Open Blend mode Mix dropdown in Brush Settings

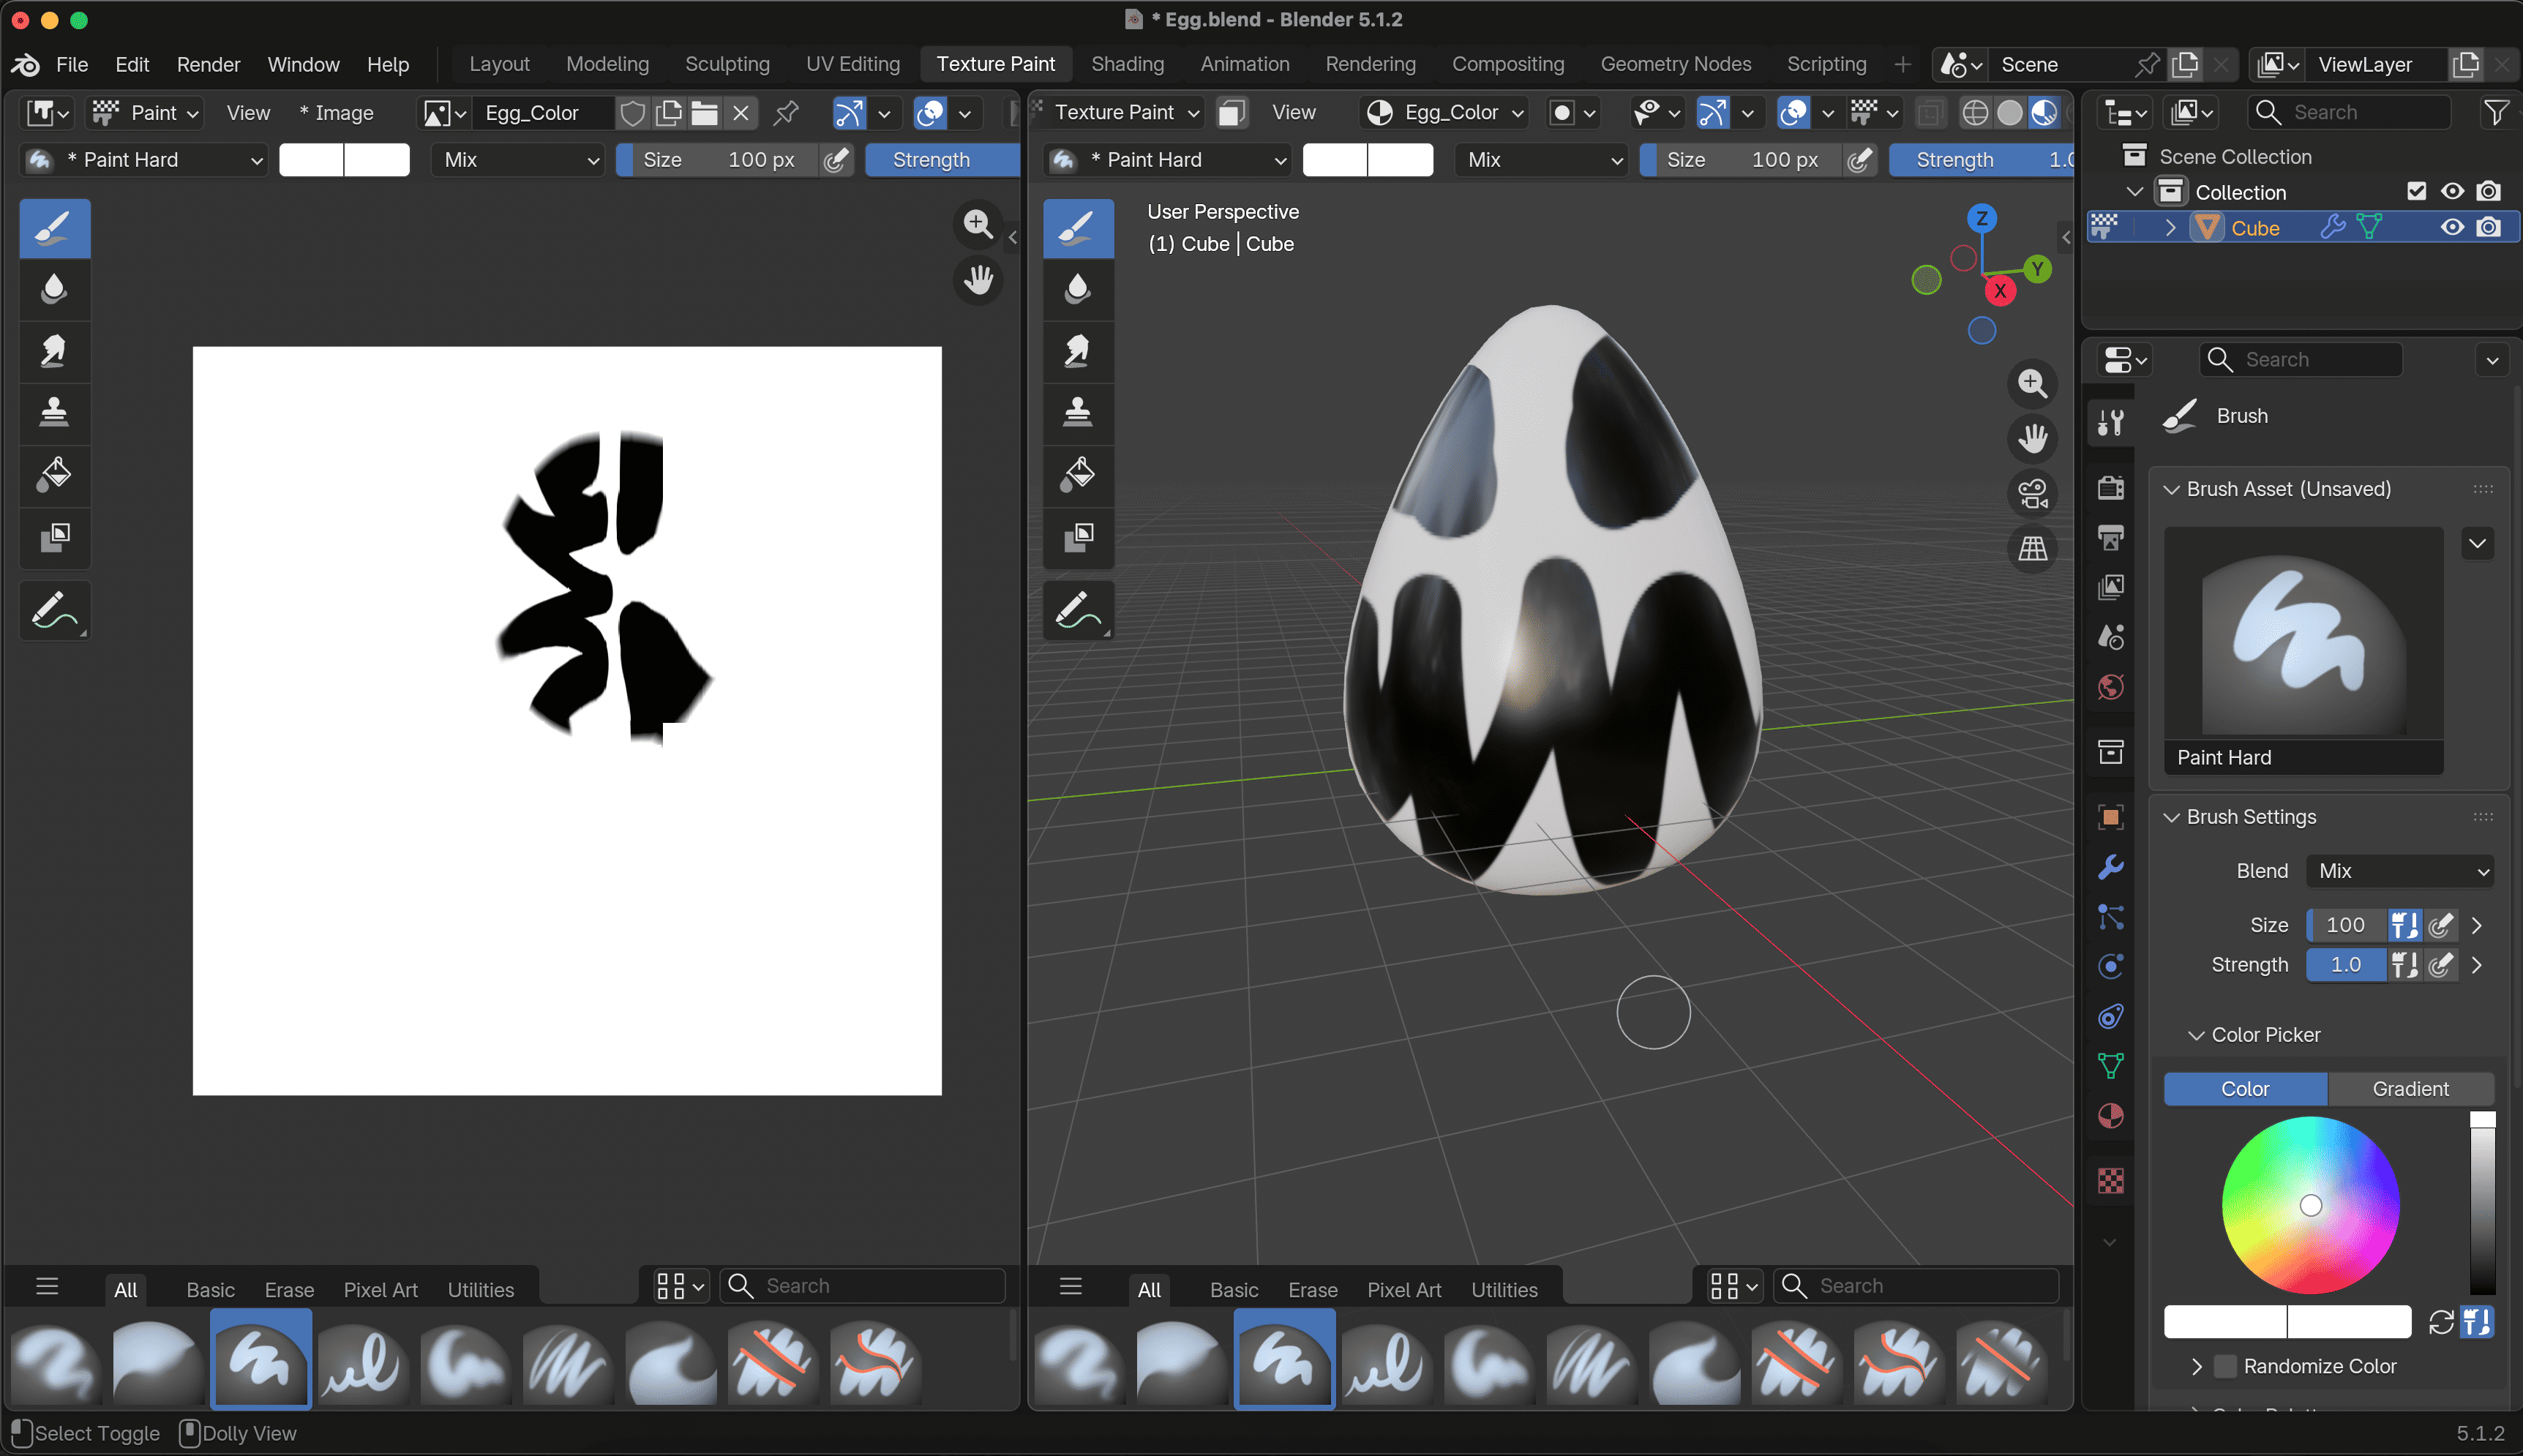click(2400, 871)
